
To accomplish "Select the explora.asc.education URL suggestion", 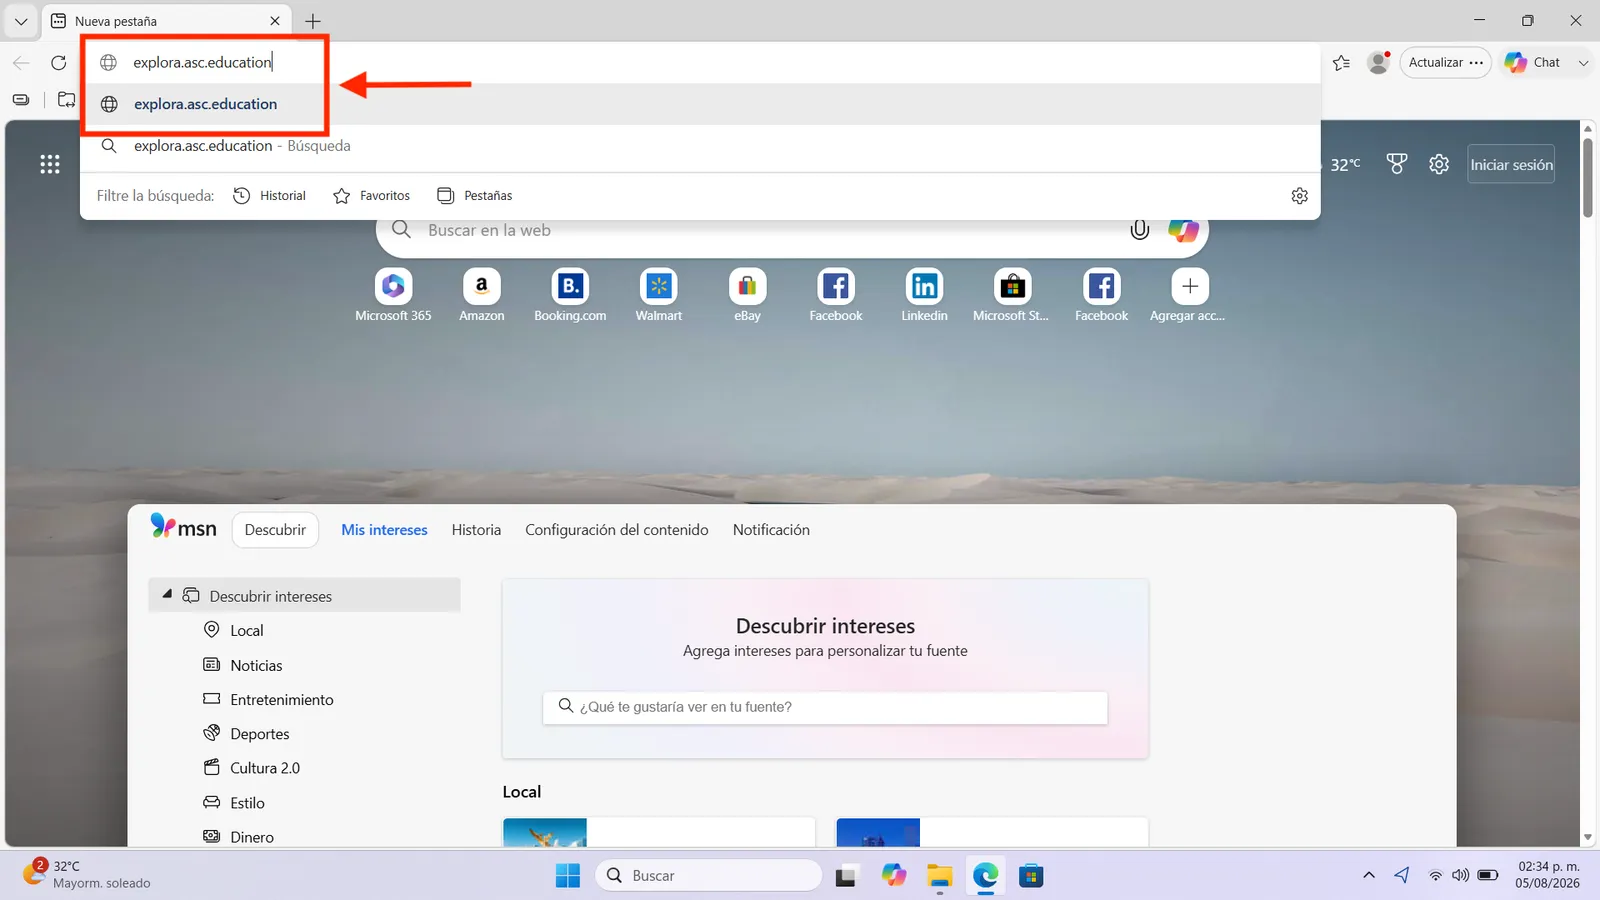I will pos(700,104).
